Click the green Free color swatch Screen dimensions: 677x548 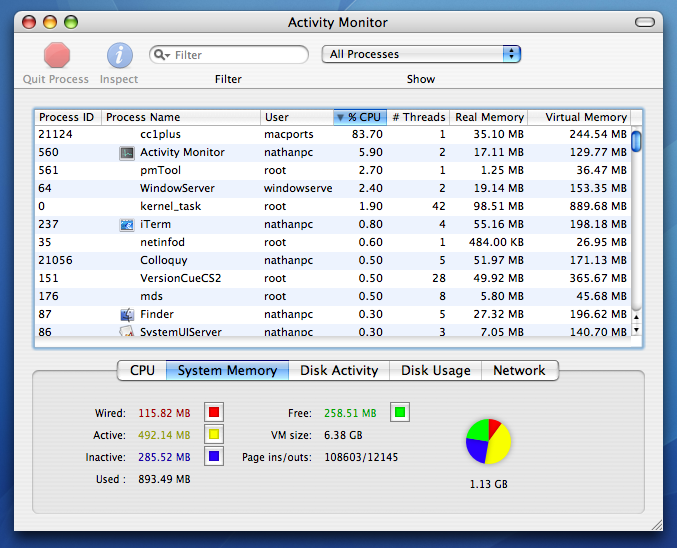point(400,412)
